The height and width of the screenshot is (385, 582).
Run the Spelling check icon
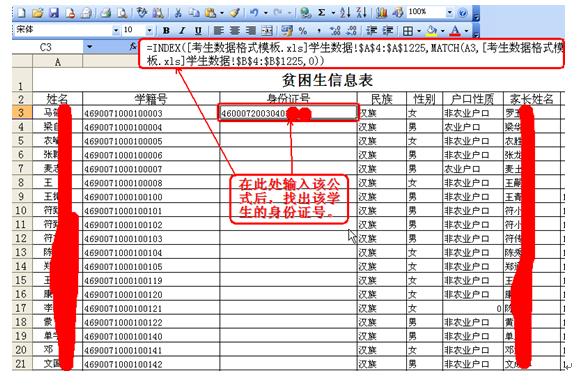pyautogui.click(x=142, y=14)
